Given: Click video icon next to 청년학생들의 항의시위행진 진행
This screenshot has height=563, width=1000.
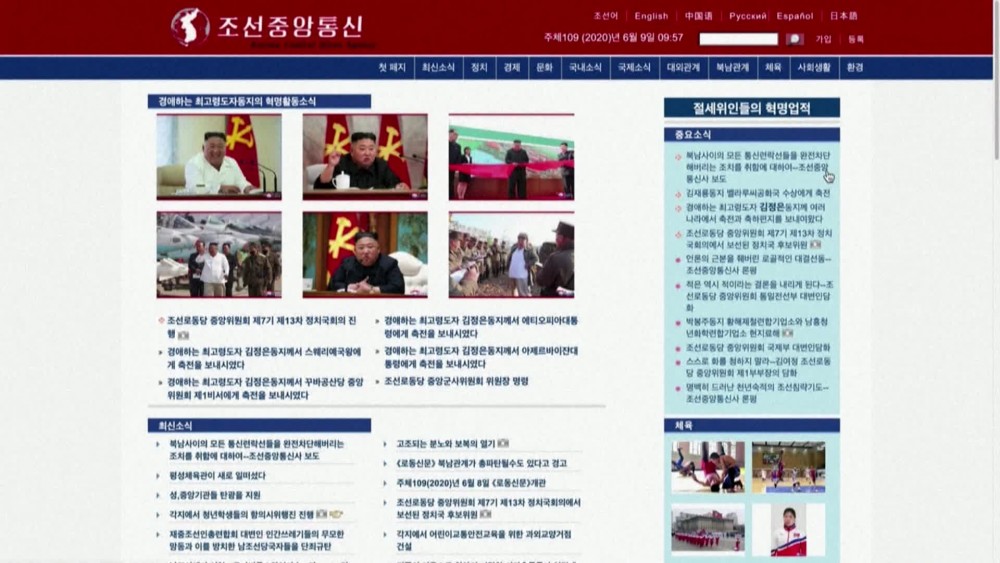Looking at the screenshot, I should (x=336, y=514).
